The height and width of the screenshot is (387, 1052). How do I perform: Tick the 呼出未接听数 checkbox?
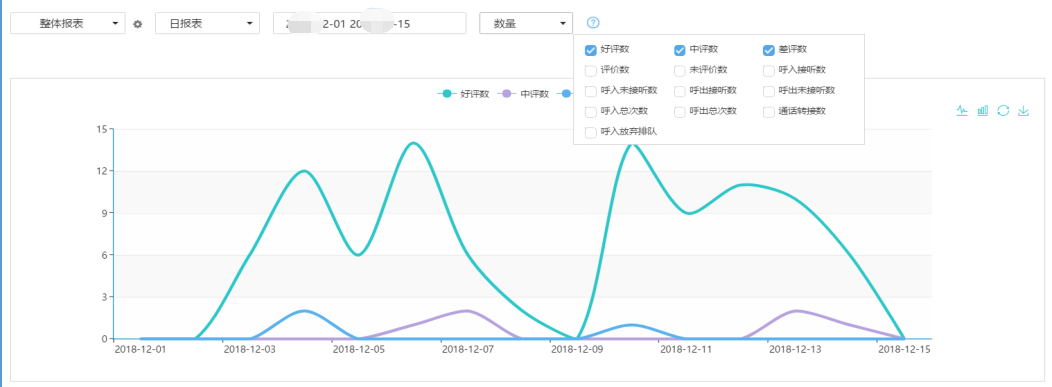coord(769,91)
